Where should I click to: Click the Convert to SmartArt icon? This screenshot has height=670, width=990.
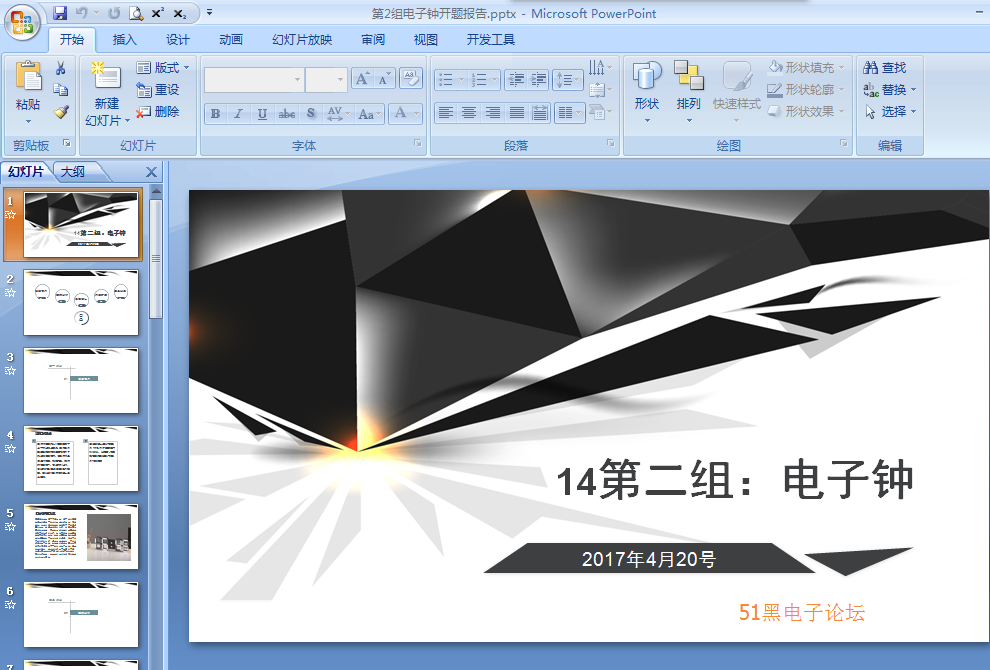600,112
